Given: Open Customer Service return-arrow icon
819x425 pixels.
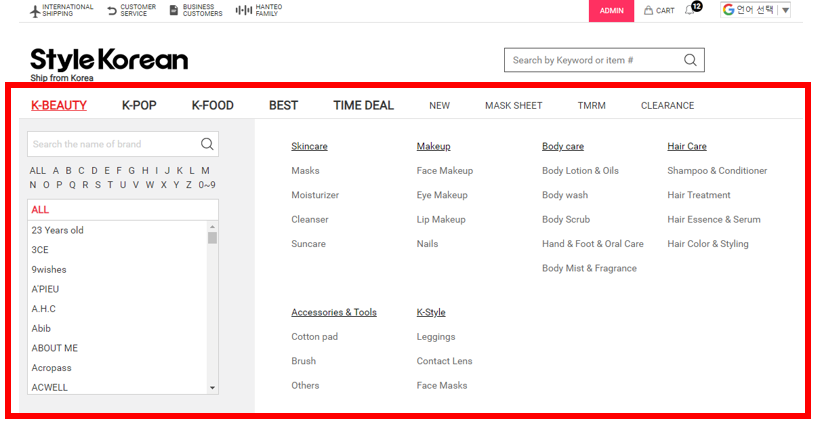Looking at the screenshot, I should pos(111,11).
